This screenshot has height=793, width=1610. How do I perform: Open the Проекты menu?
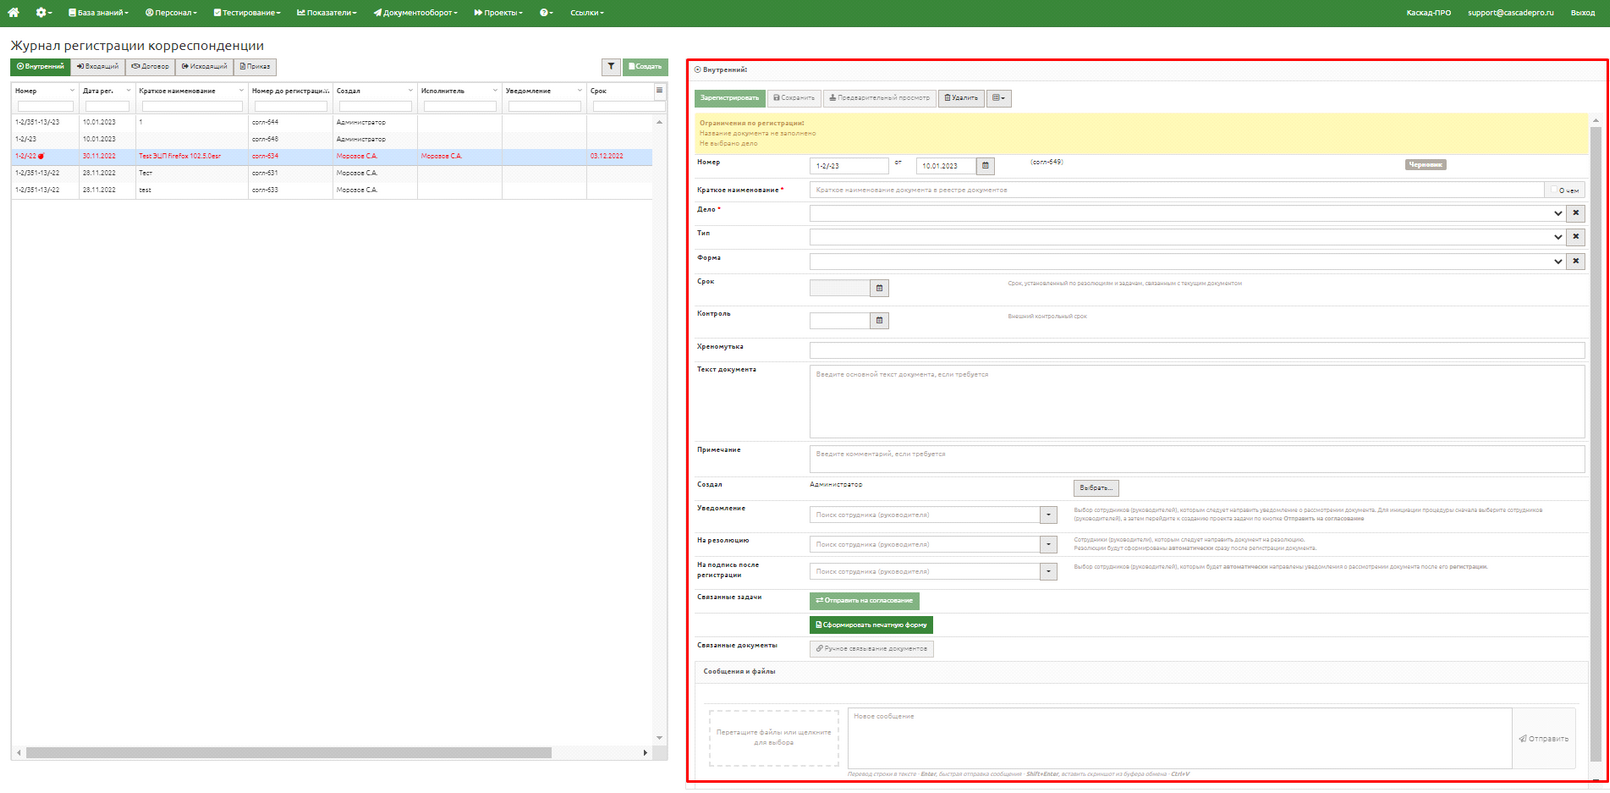pos(498,13)
